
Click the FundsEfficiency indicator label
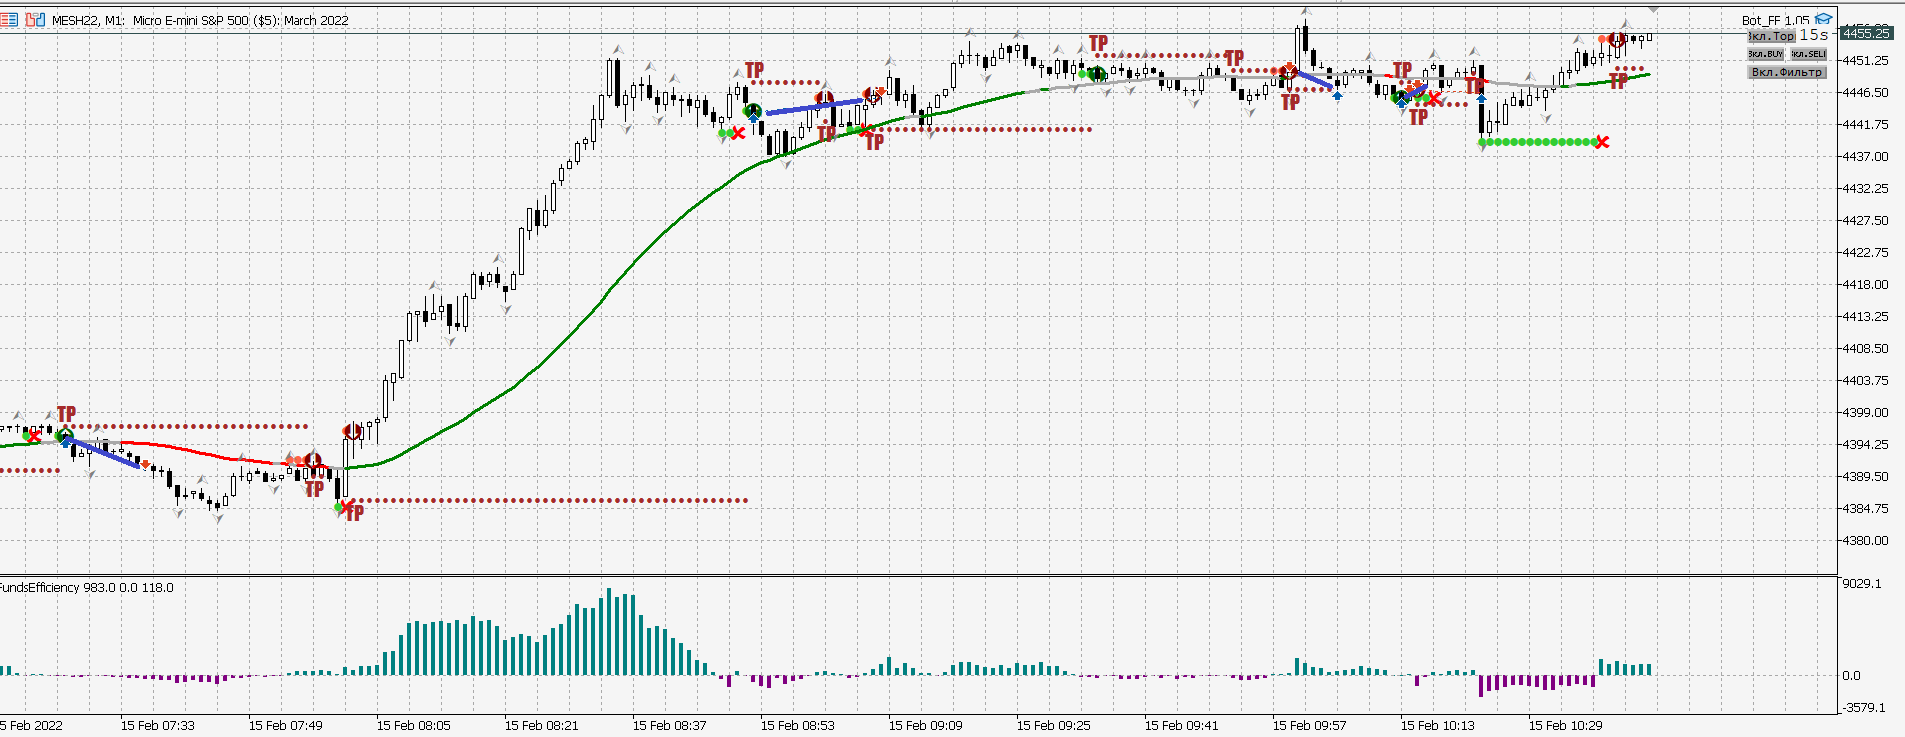pyautogui.click(x=86, y=587)
